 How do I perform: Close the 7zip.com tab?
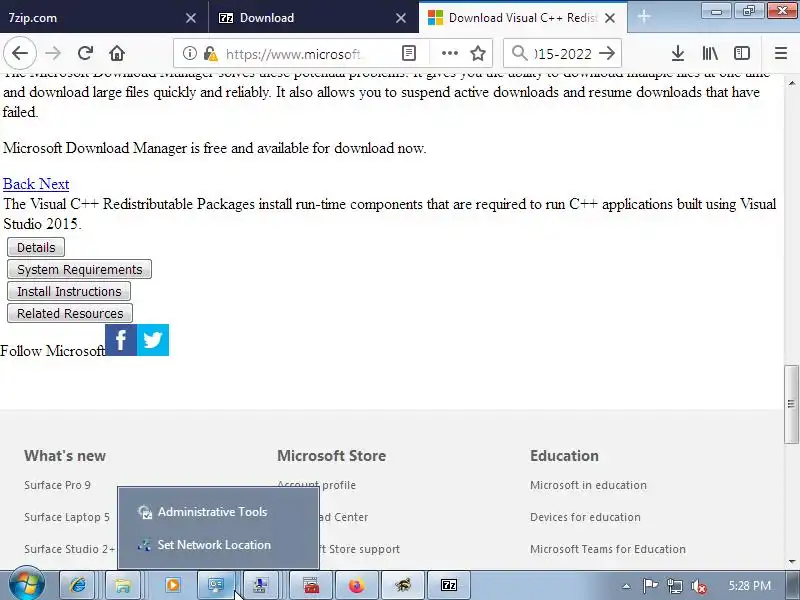point(191,18)
